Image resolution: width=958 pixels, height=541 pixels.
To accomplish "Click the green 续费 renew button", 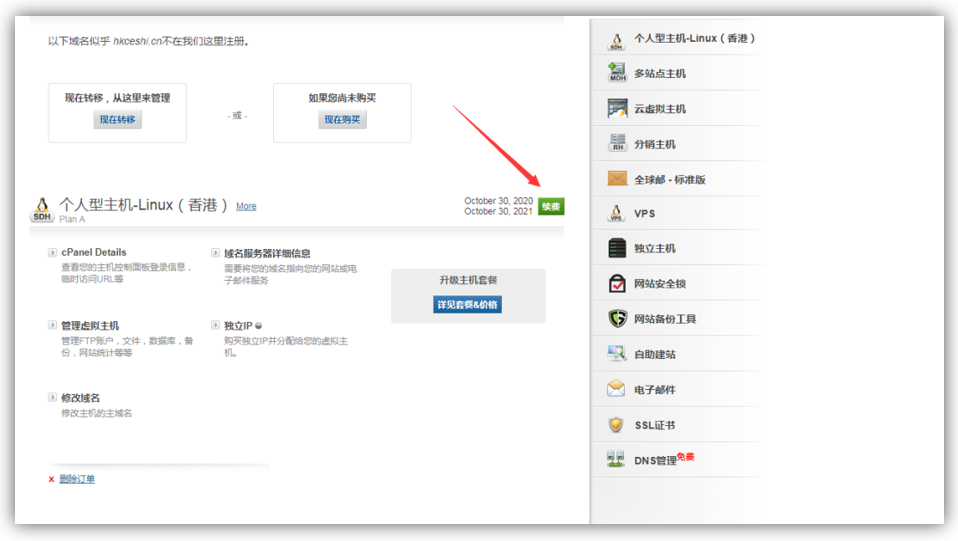I will [551, 207].
